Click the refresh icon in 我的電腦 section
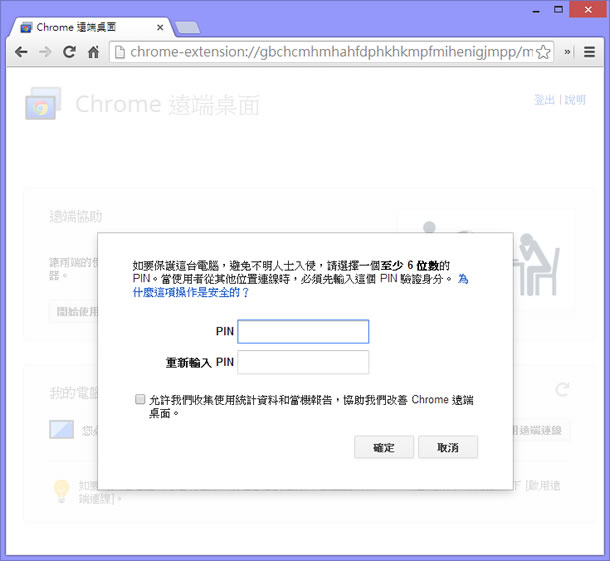The image size is (610, 561). 562,389
